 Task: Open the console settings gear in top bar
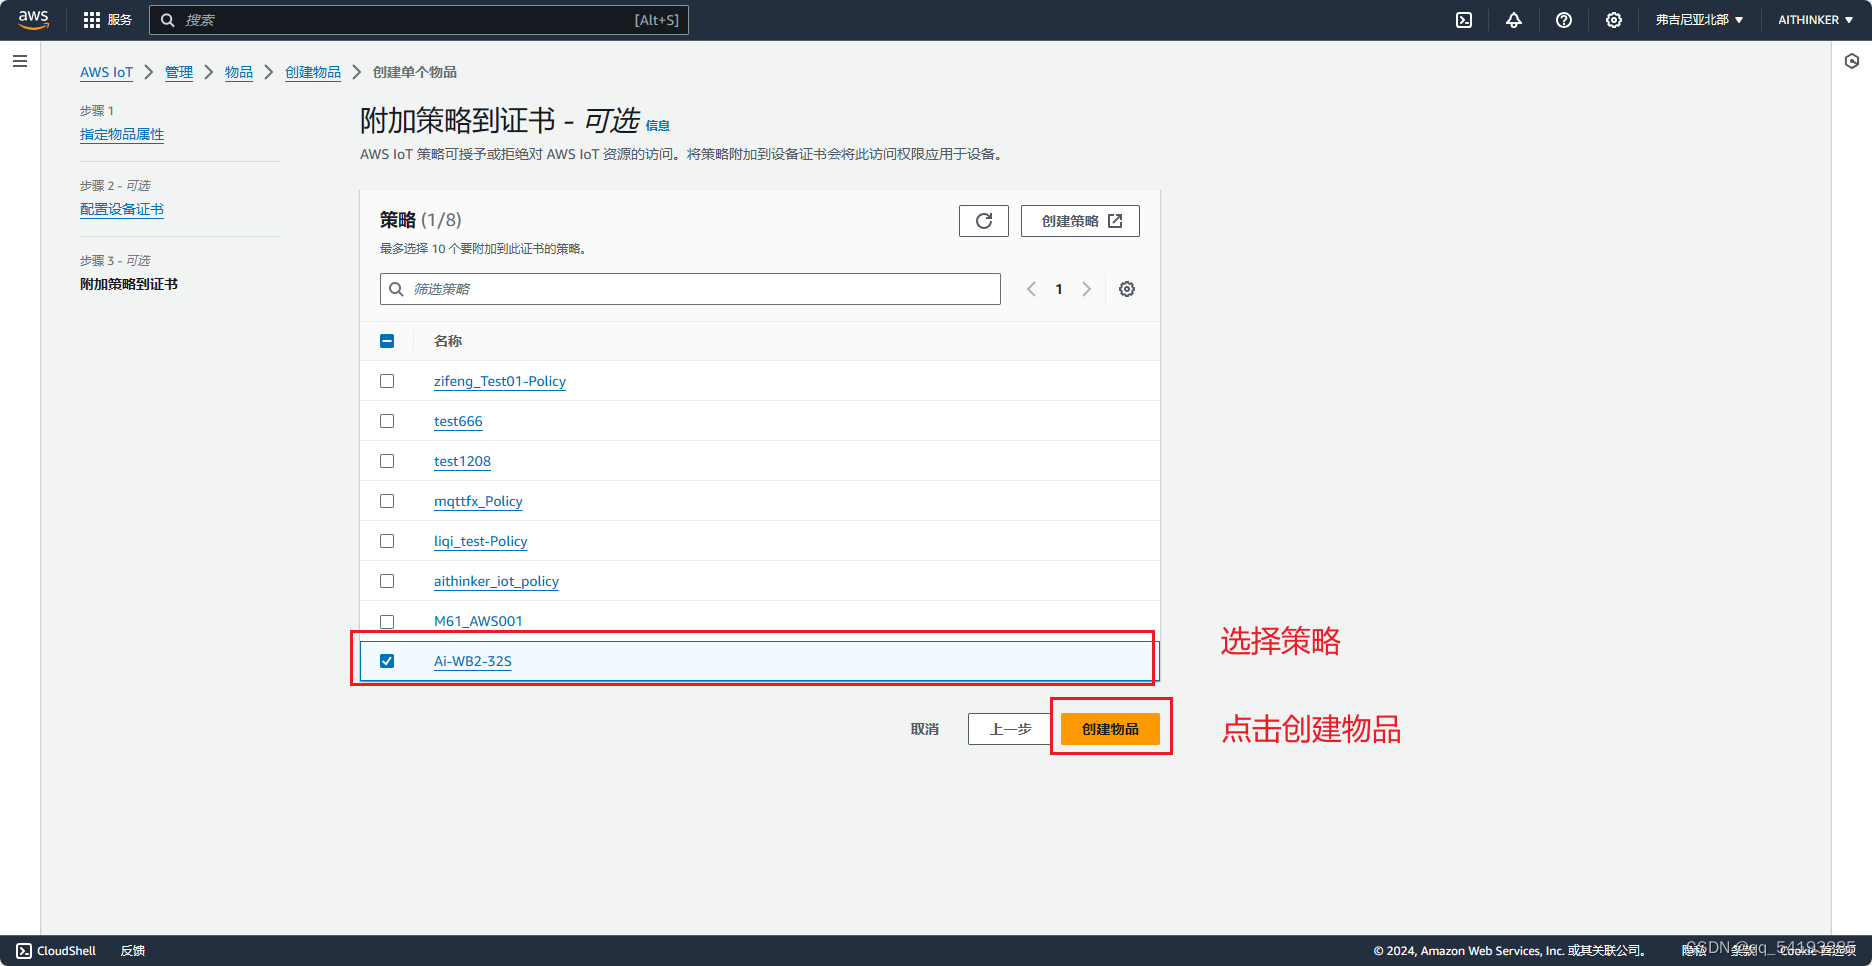1614,20
